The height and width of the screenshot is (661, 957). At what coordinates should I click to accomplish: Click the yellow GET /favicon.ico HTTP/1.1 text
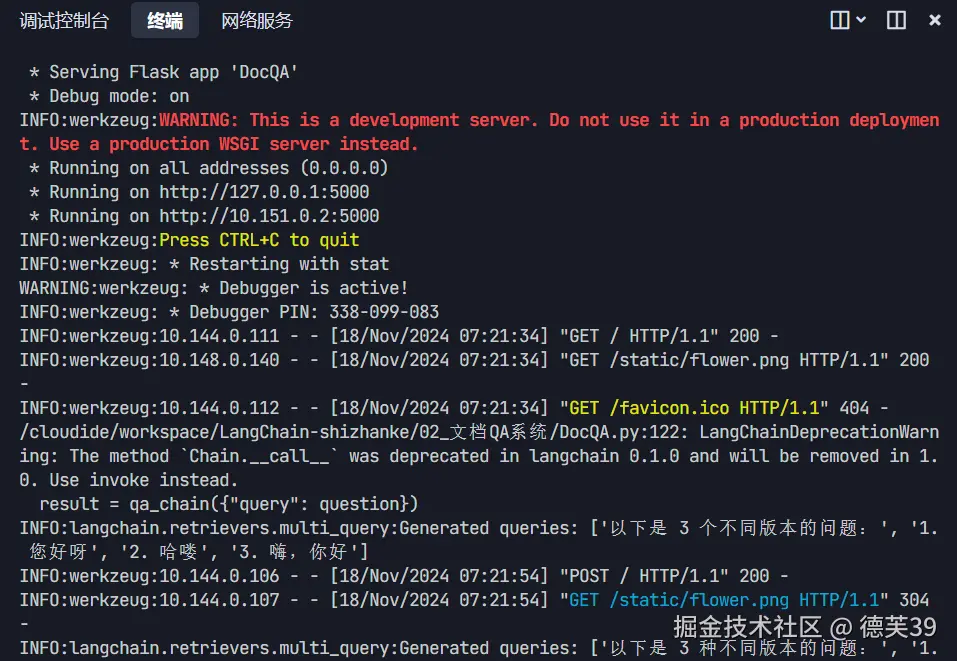693,408
